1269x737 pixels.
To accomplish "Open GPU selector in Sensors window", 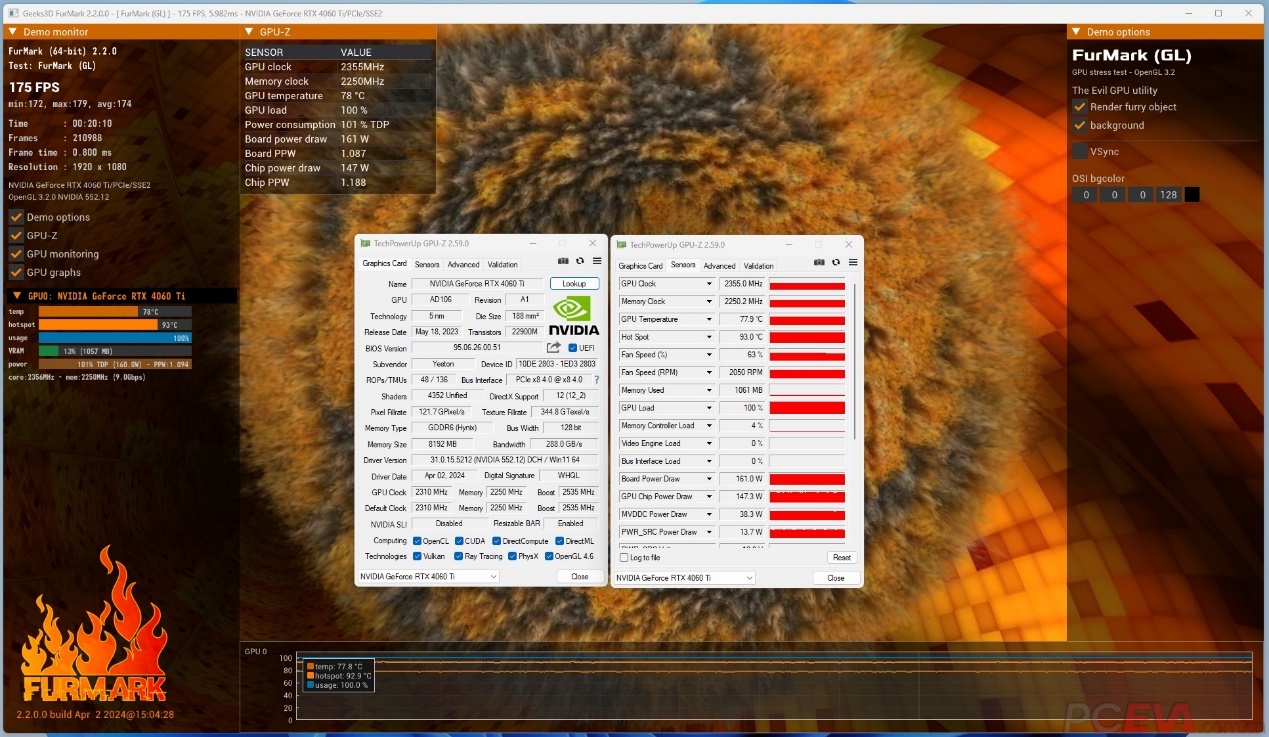I will (684, 578).
